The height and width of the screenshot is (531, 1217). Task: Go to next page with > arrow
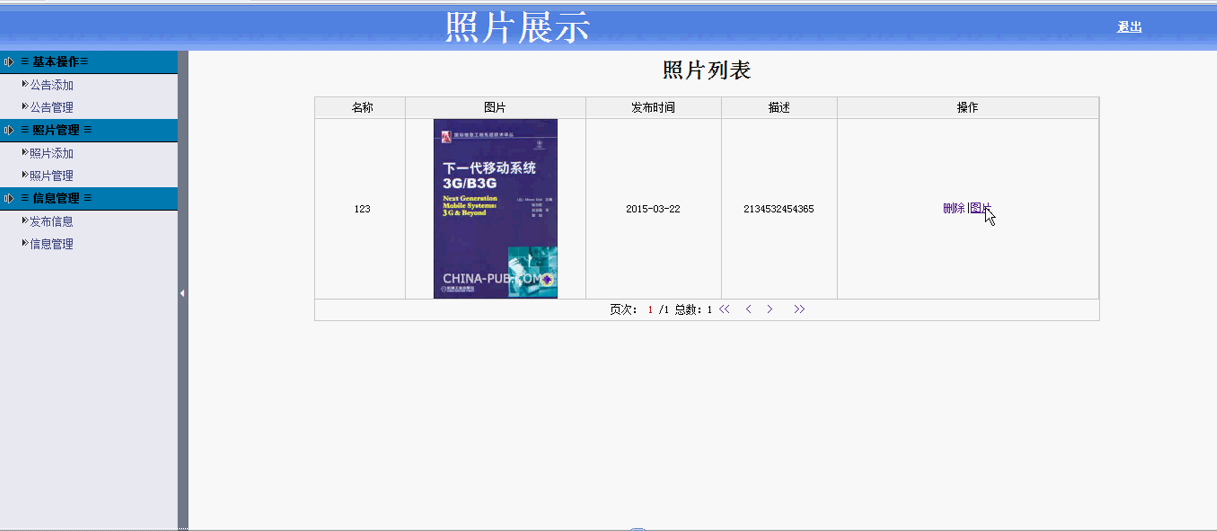click(x=770, y=309)
